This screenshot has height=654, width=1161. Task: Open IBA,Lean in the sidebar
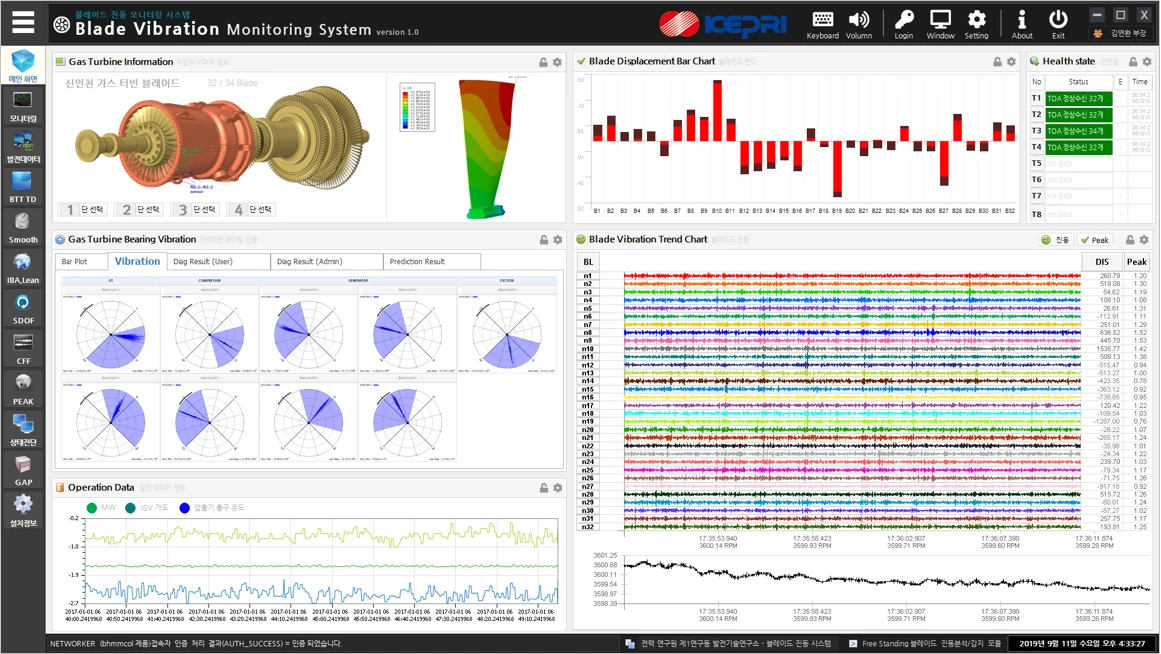click(x=23, y=268)
